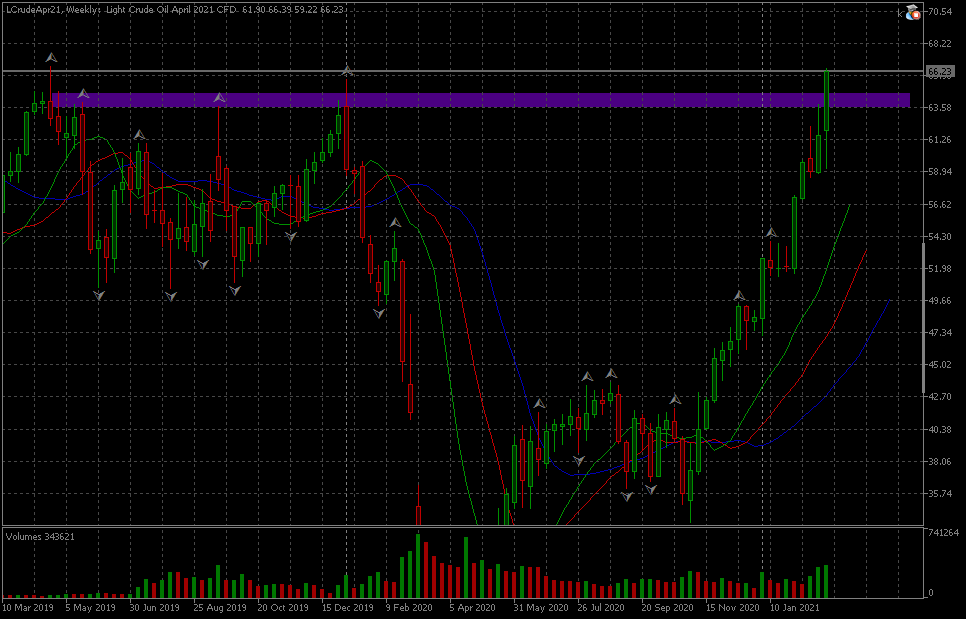Click the '5 Apr 2020' date label
Screen dimensions: 966x619
(x=473, y=608)
